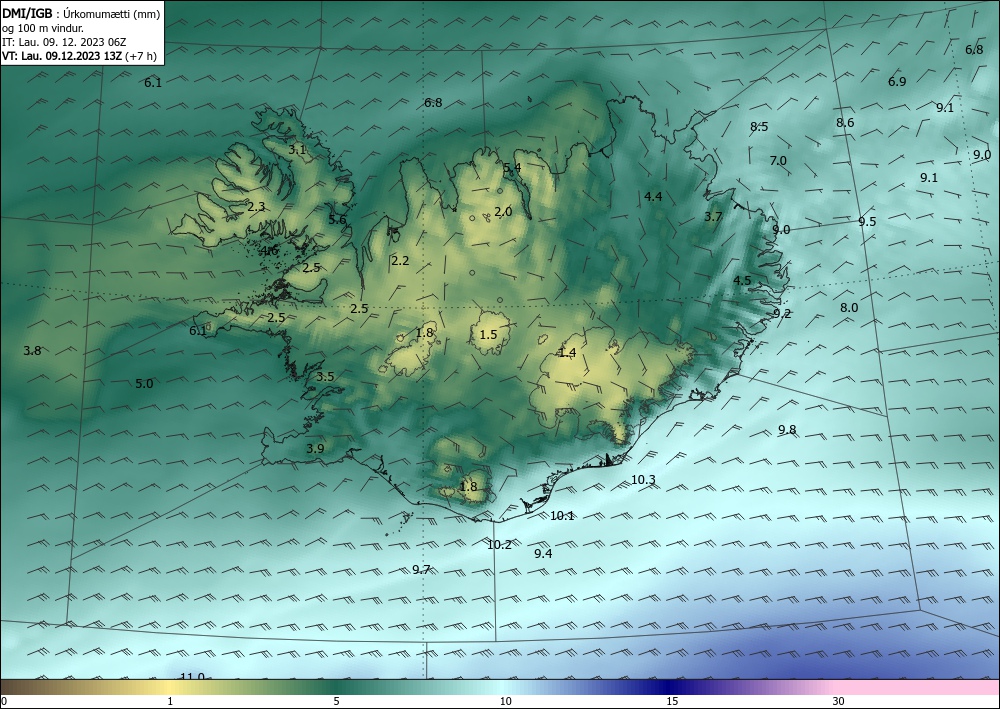Click the color scale tick label 15

tap(672, 702)
